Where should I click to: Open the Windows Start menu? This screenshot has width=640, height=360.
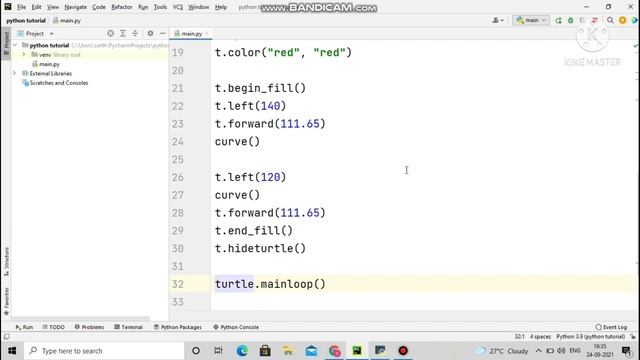pyautogui.click(x=12, y=351)
